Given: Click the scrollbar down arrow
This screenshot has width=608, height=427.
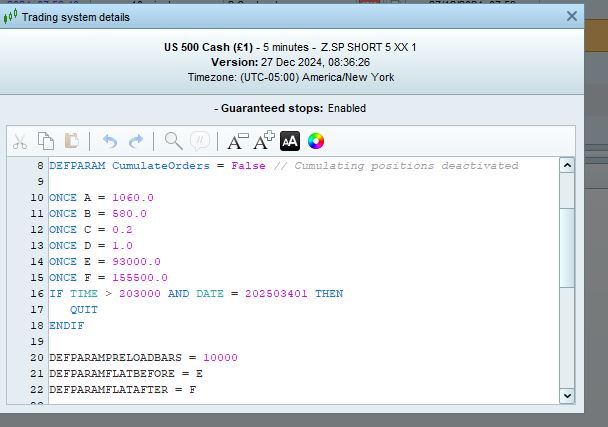Looking at the screenshot, I should (567, 396).
